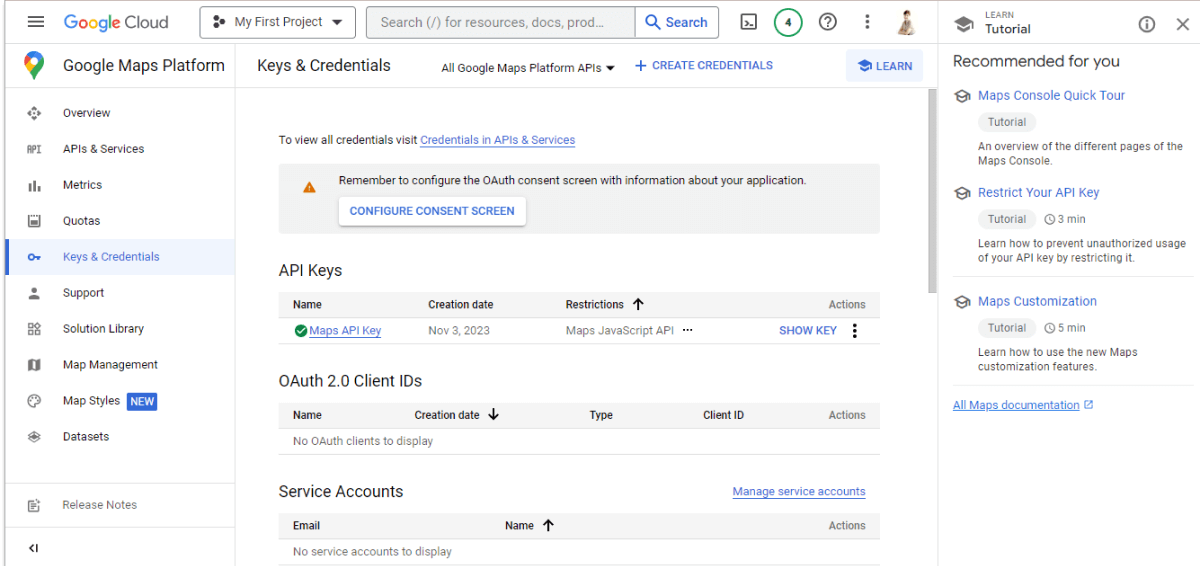The height and width of the screenshot is (566, 1200).
Task: Click the search resources input field
Action: [500, 22]
